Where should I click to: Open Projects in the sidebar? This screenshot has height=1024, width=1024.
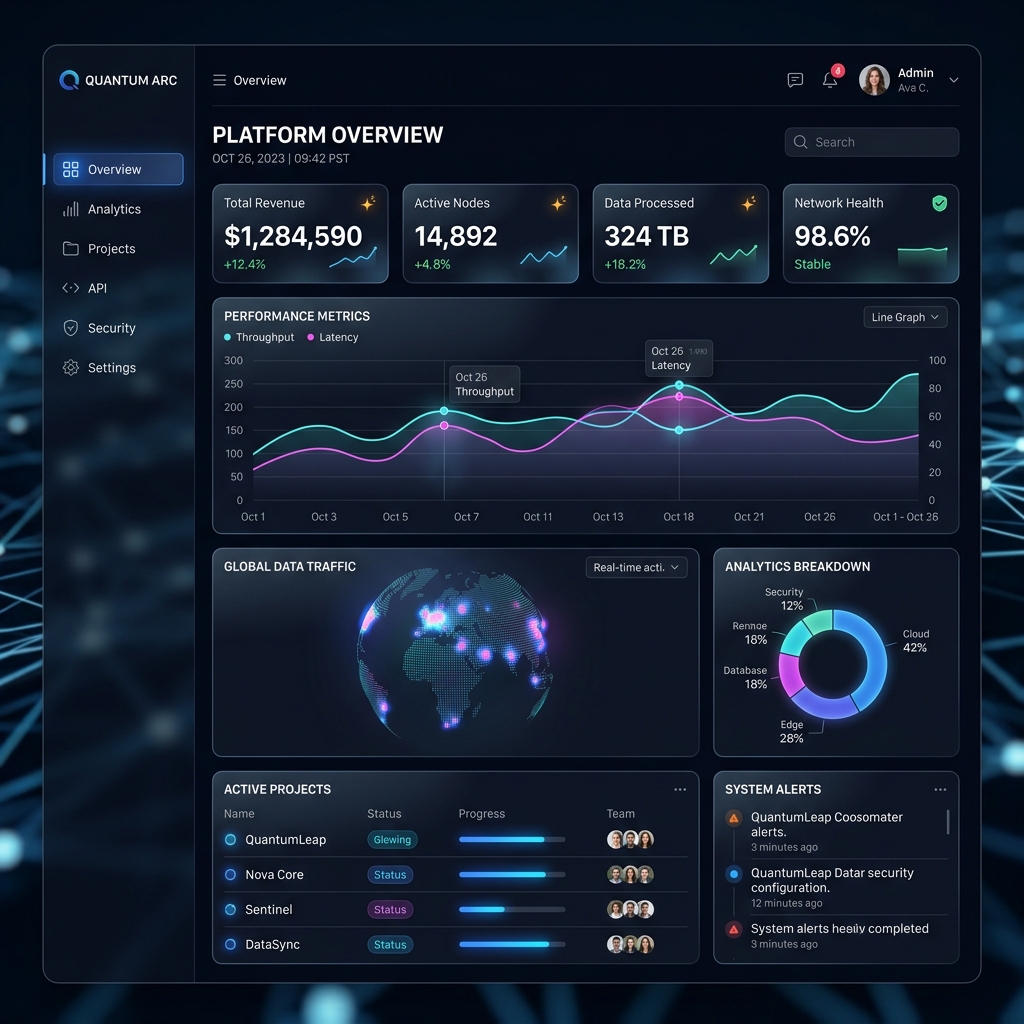(x=99, y=249)
